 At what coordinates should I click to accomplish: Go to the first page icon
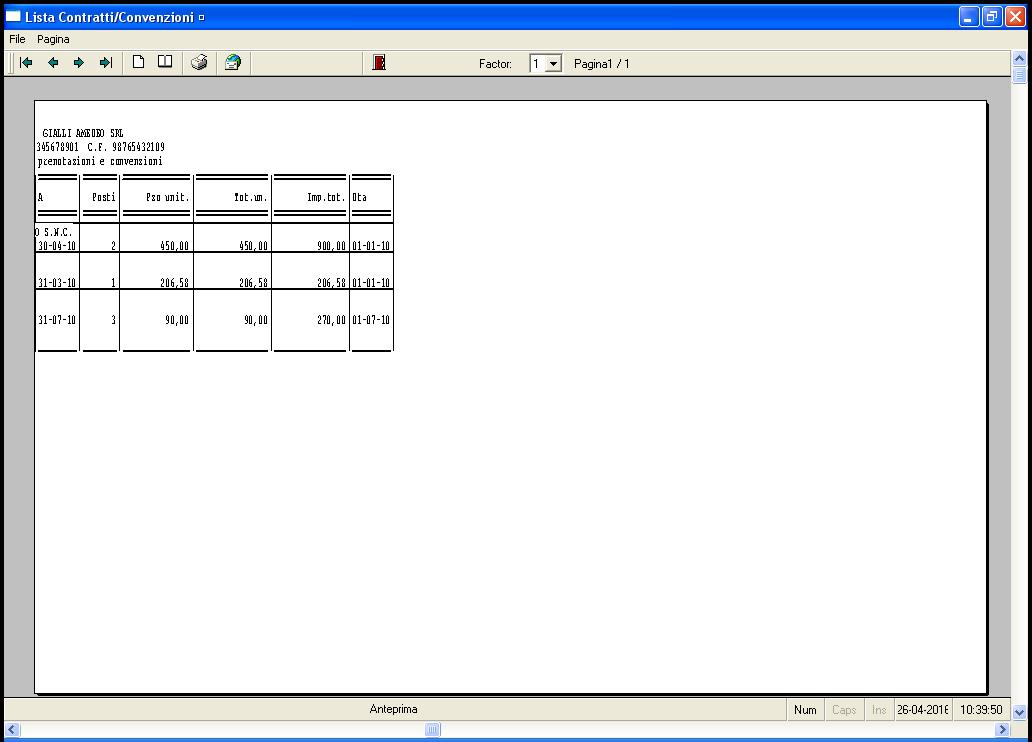(26, 63)
